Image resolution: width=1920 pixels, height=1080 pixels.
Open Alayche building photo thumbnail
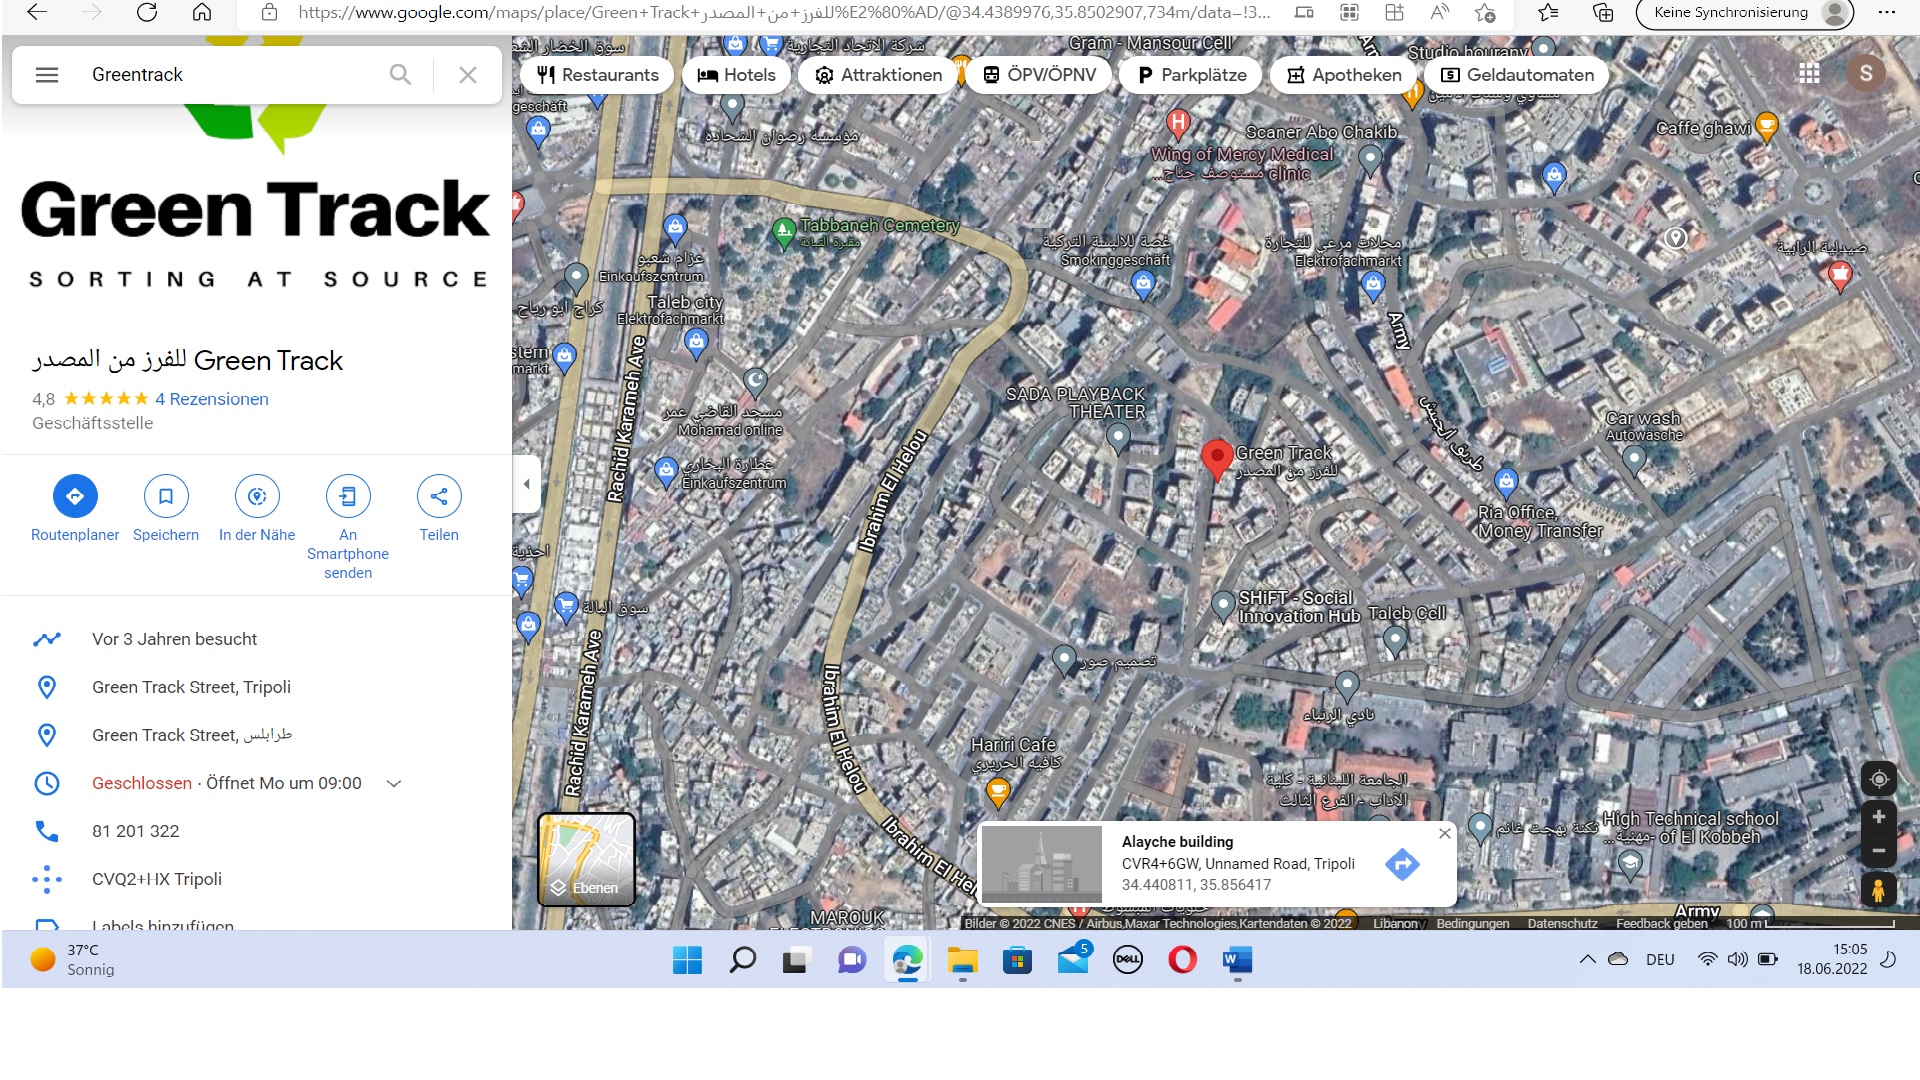1041,864
